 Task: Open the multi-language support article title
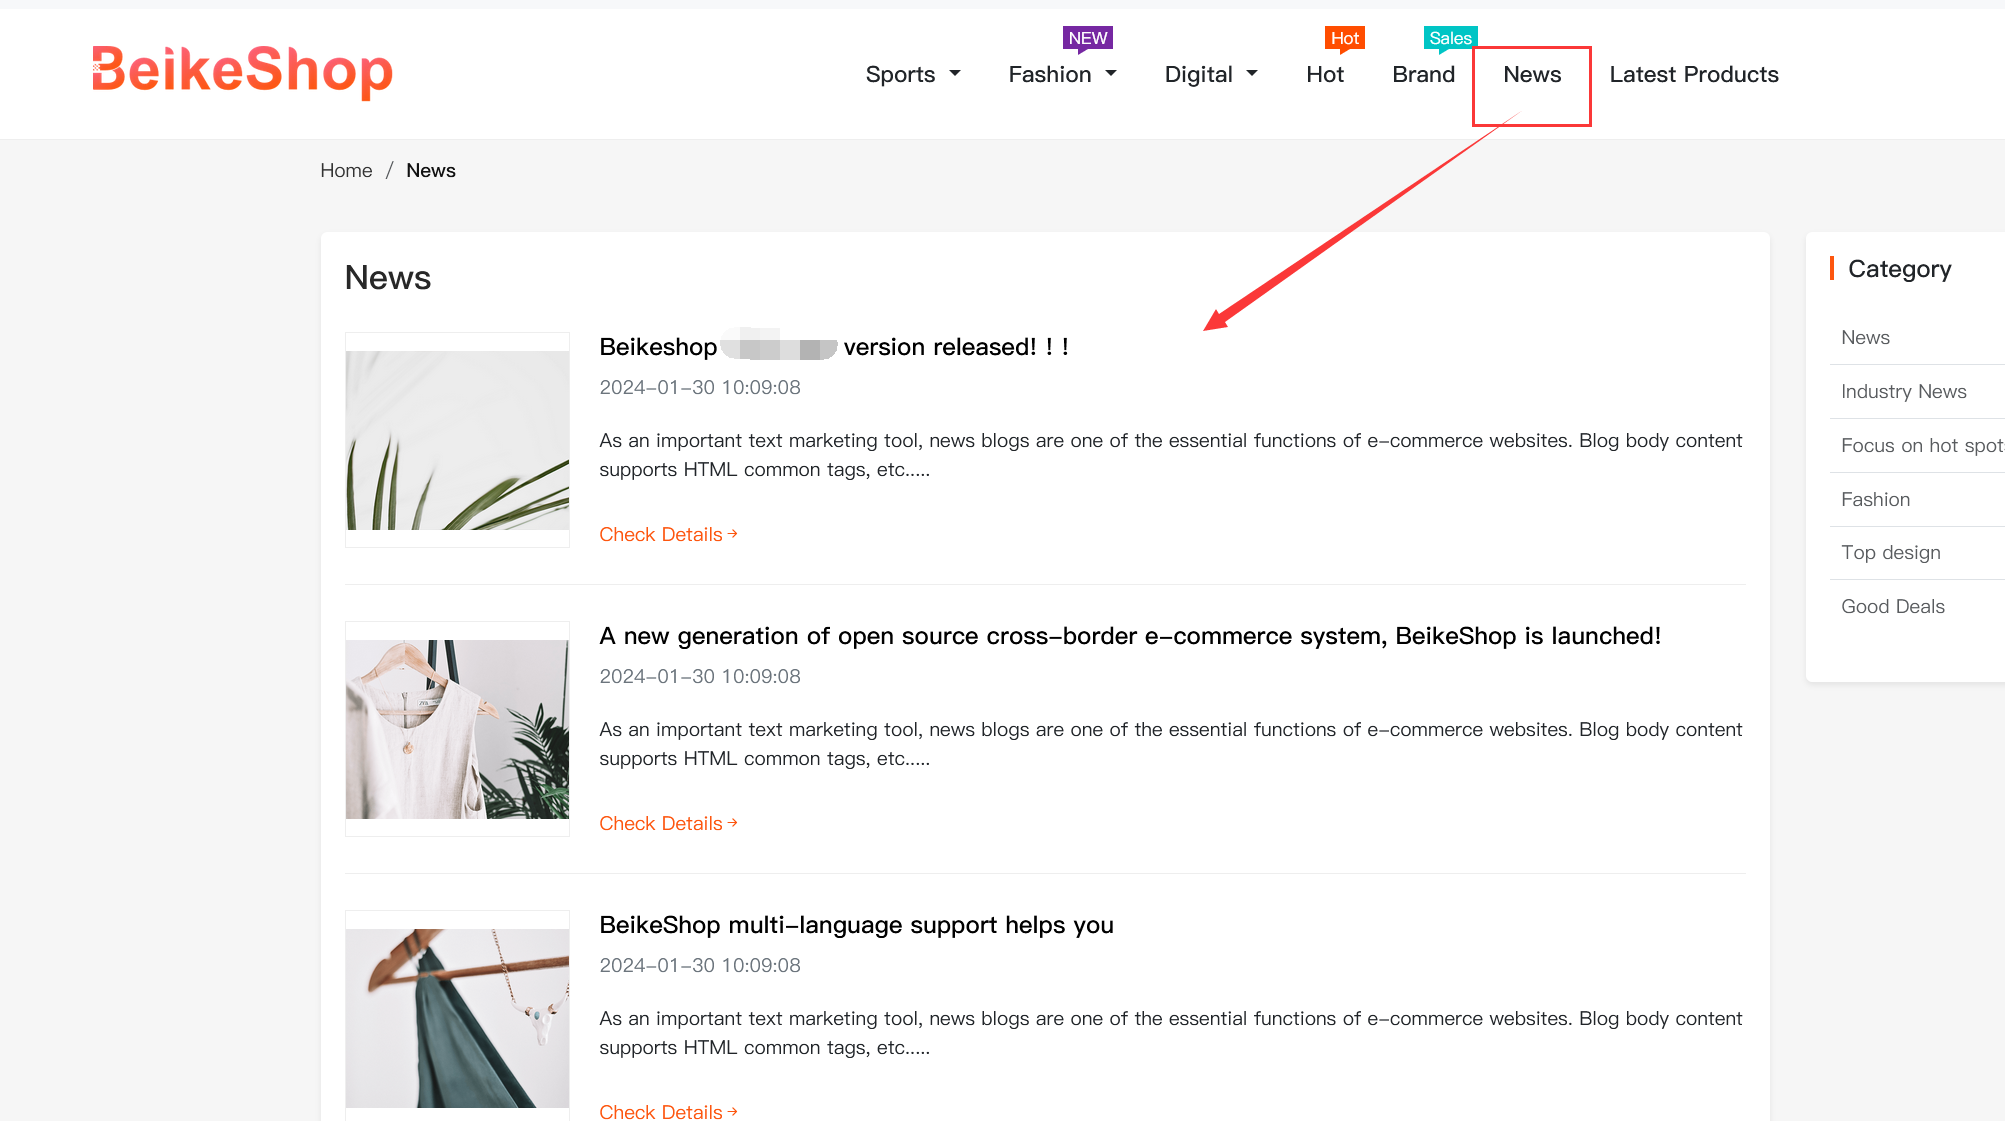pyautogui.click(x=856, y=925)
